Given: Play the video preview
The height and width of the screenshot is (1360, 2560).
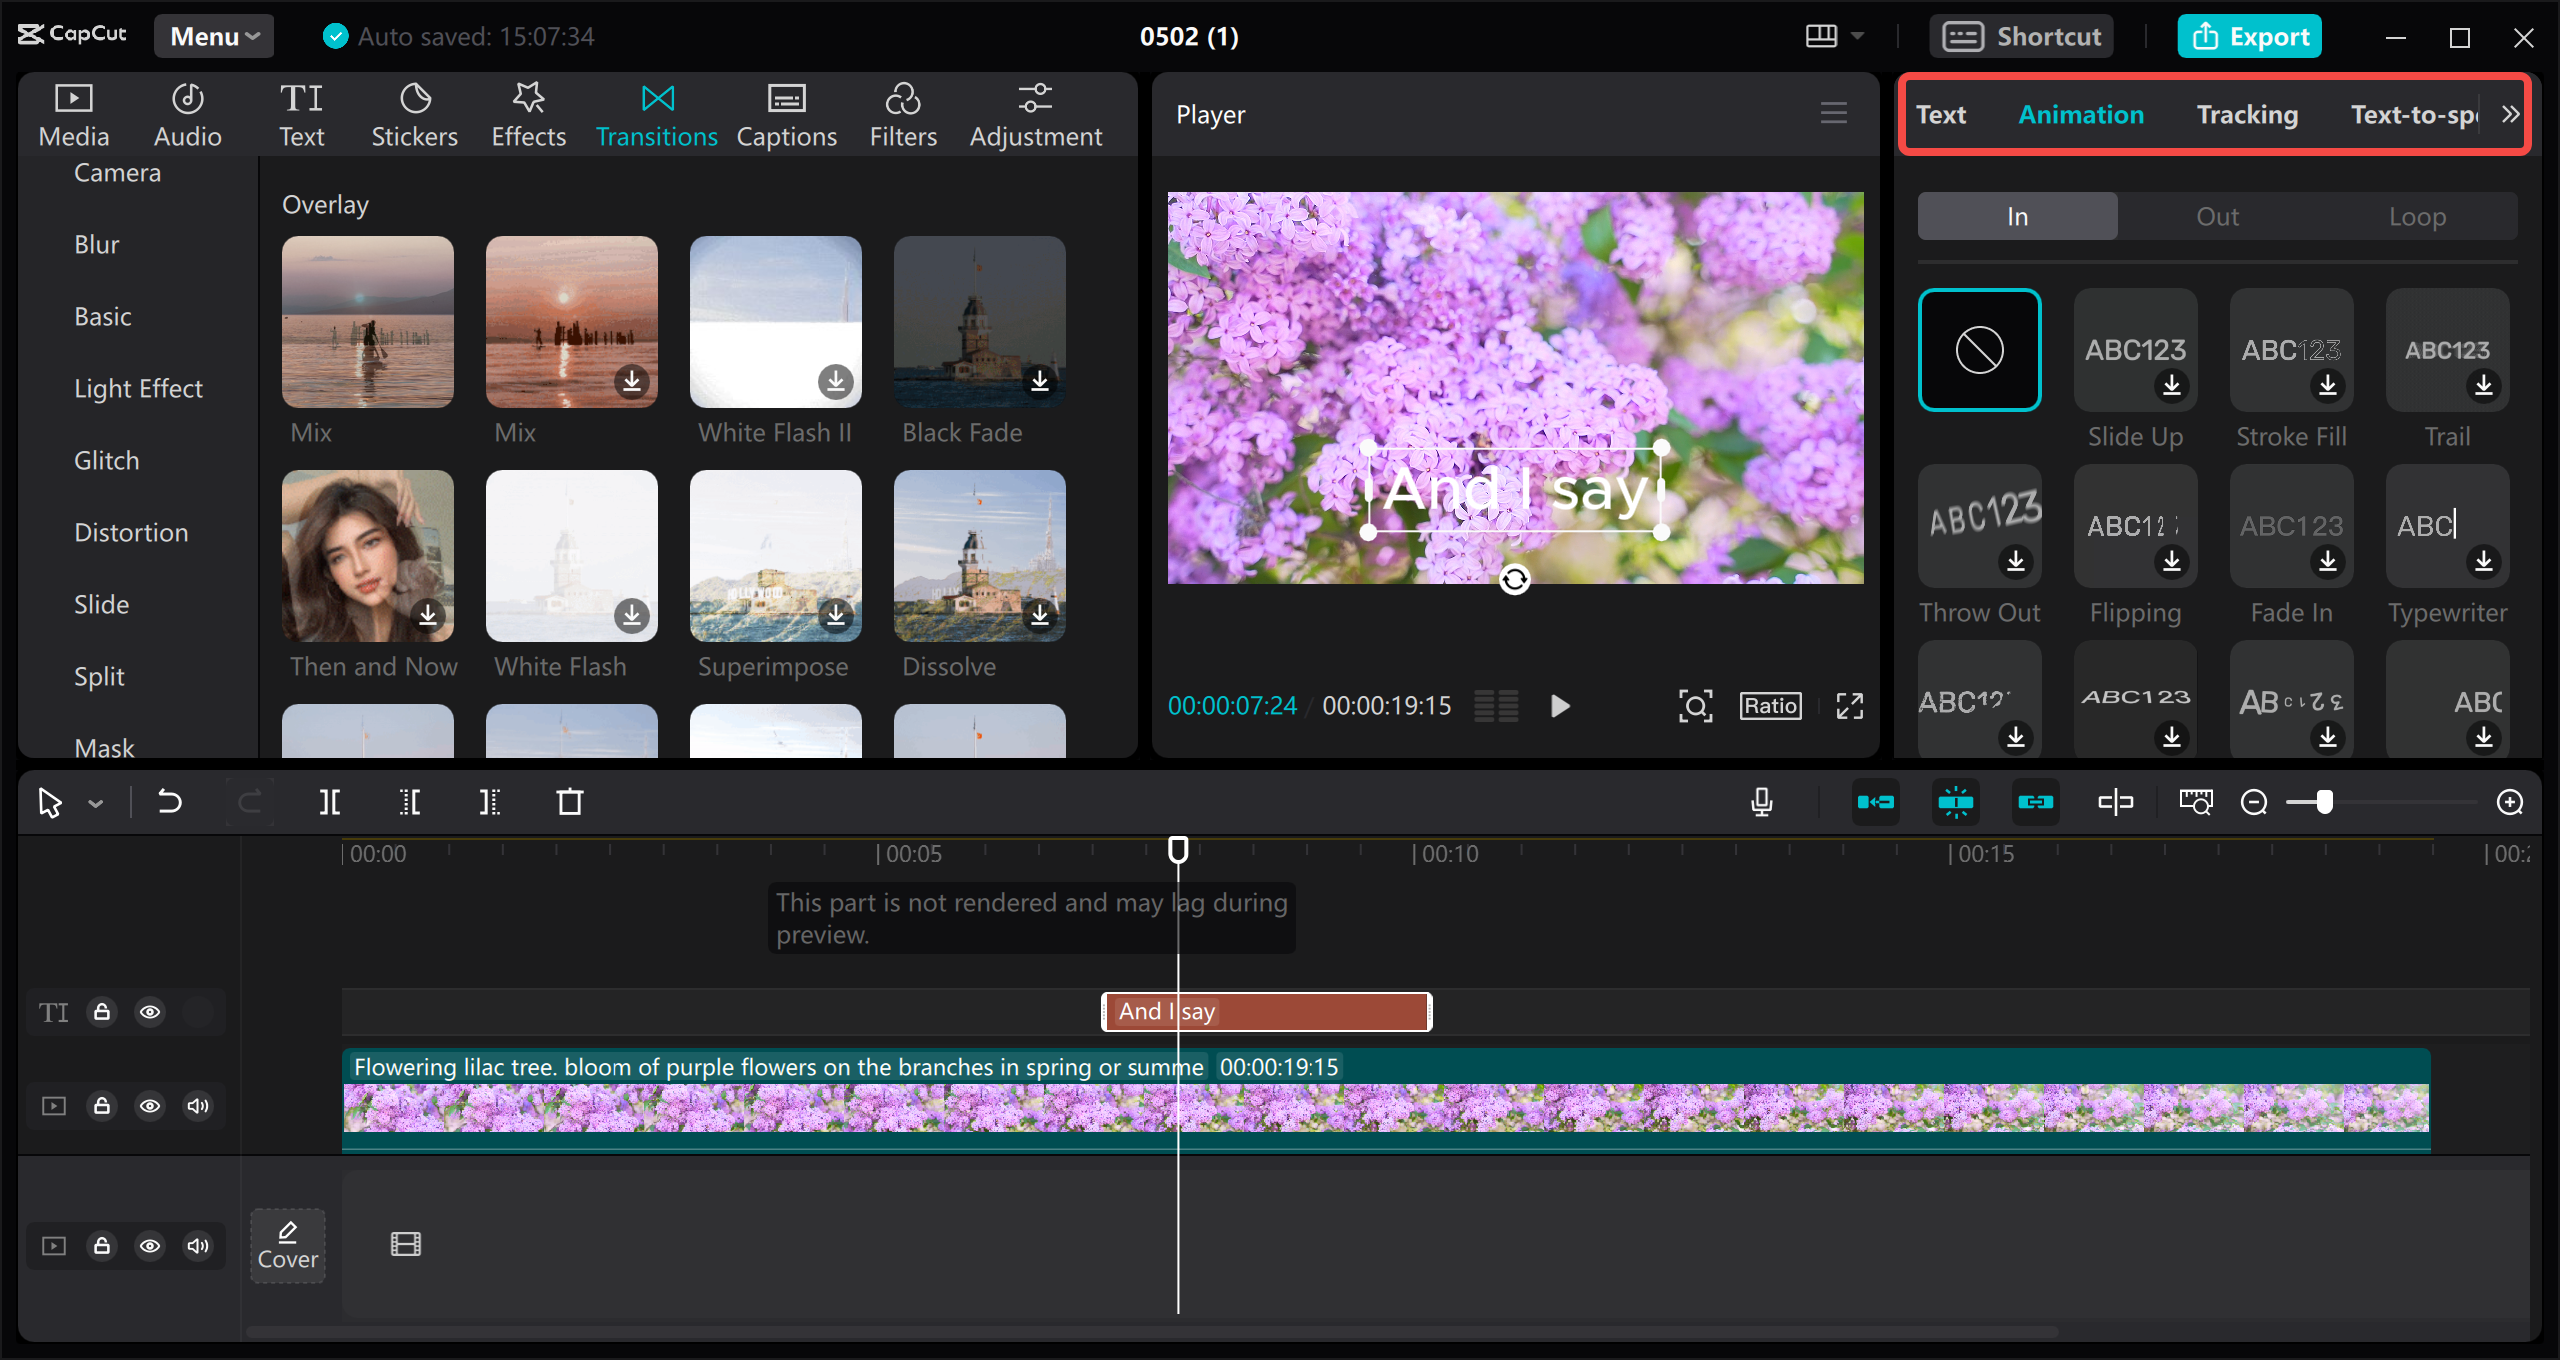Looking at the screenshot, I should [x=1559, y=706].
